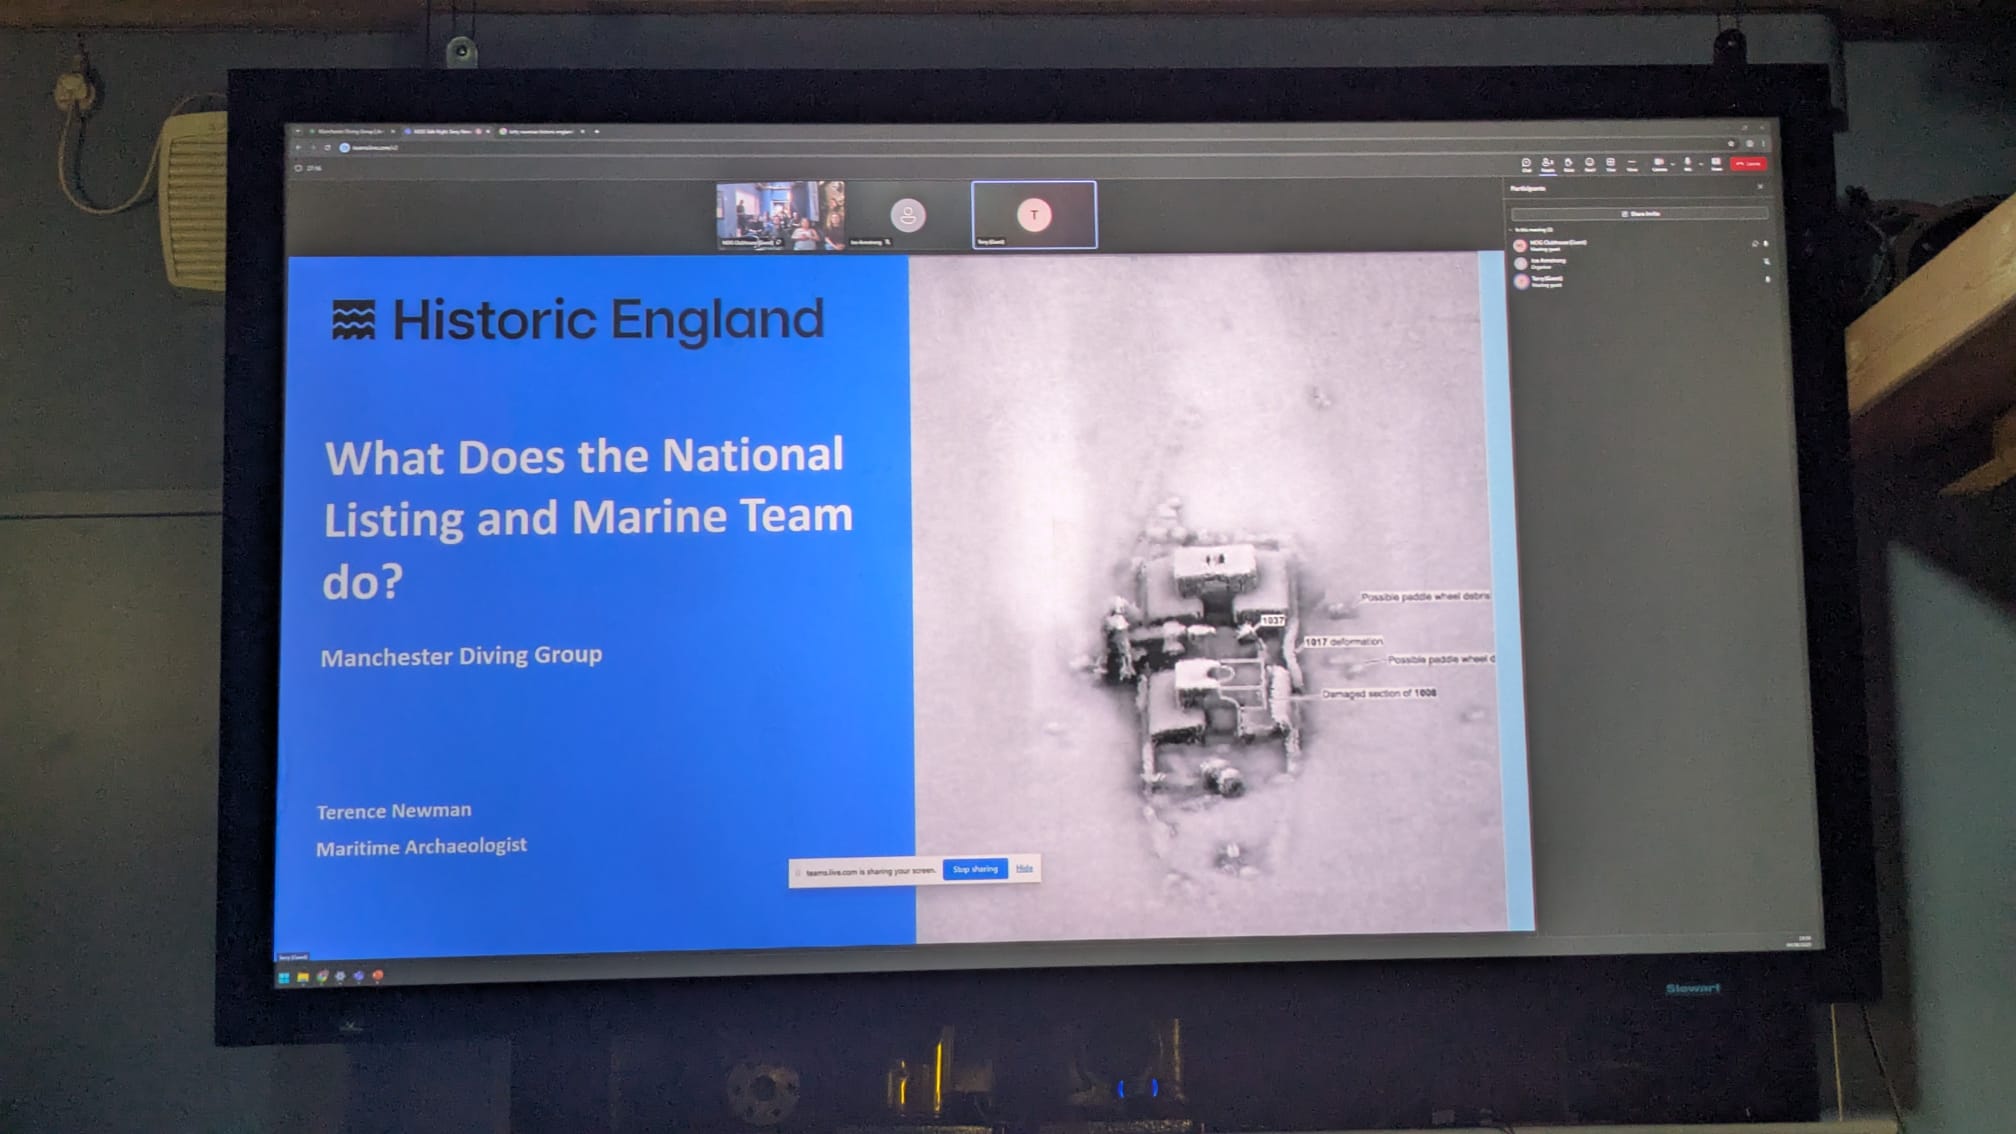Viewport: 2016px width, 1134px height.
Task: Open the More actions ellipsis icon
Action: point(1632,164)
